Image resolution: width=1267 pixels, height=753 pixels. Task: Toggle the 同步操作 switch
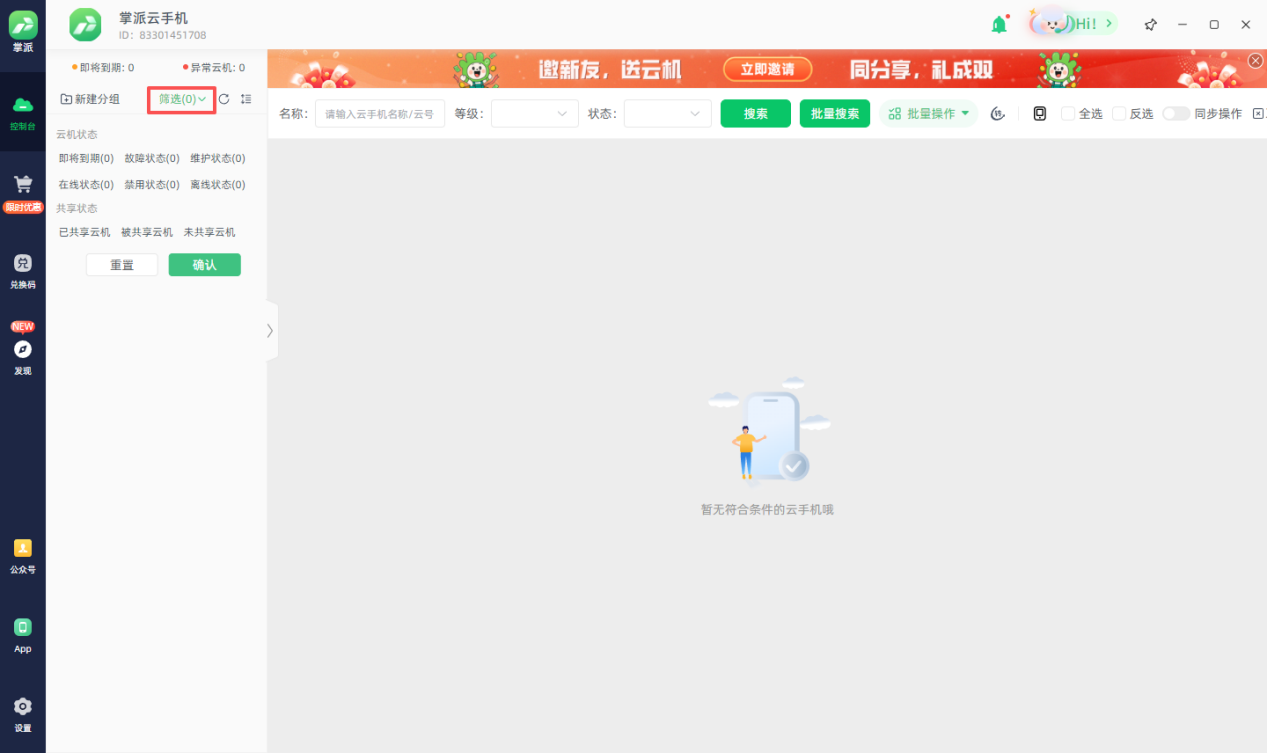click(x=1176, y=114)
